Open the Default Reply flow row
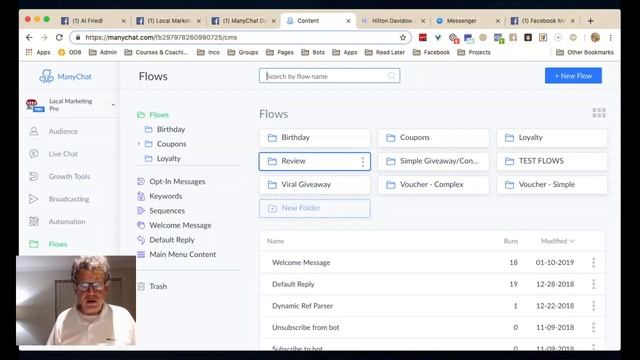 [x=431, y=284]
